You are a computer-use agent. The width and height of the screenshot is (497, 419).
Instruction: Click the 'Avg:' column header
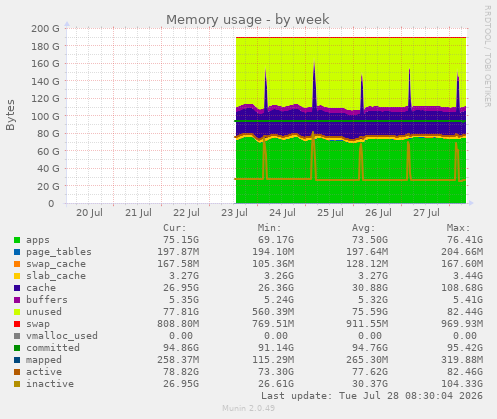tap(364, 228)
